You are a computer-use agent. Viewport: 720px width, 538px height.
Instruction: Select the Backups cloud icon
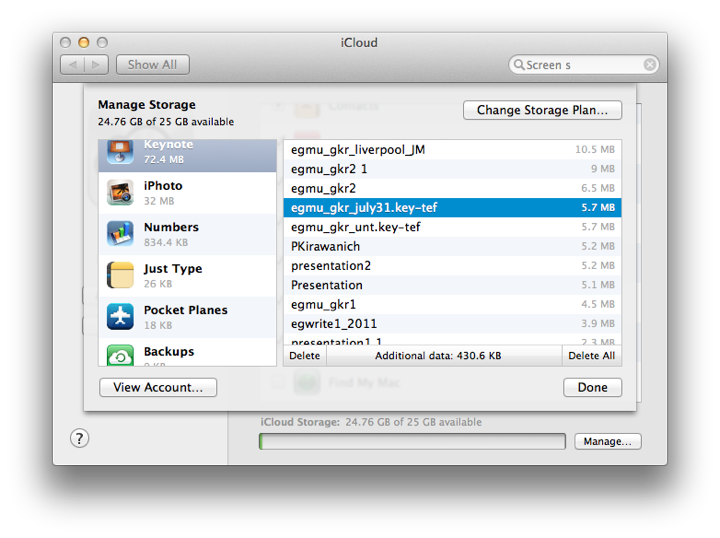pos(120,355)
